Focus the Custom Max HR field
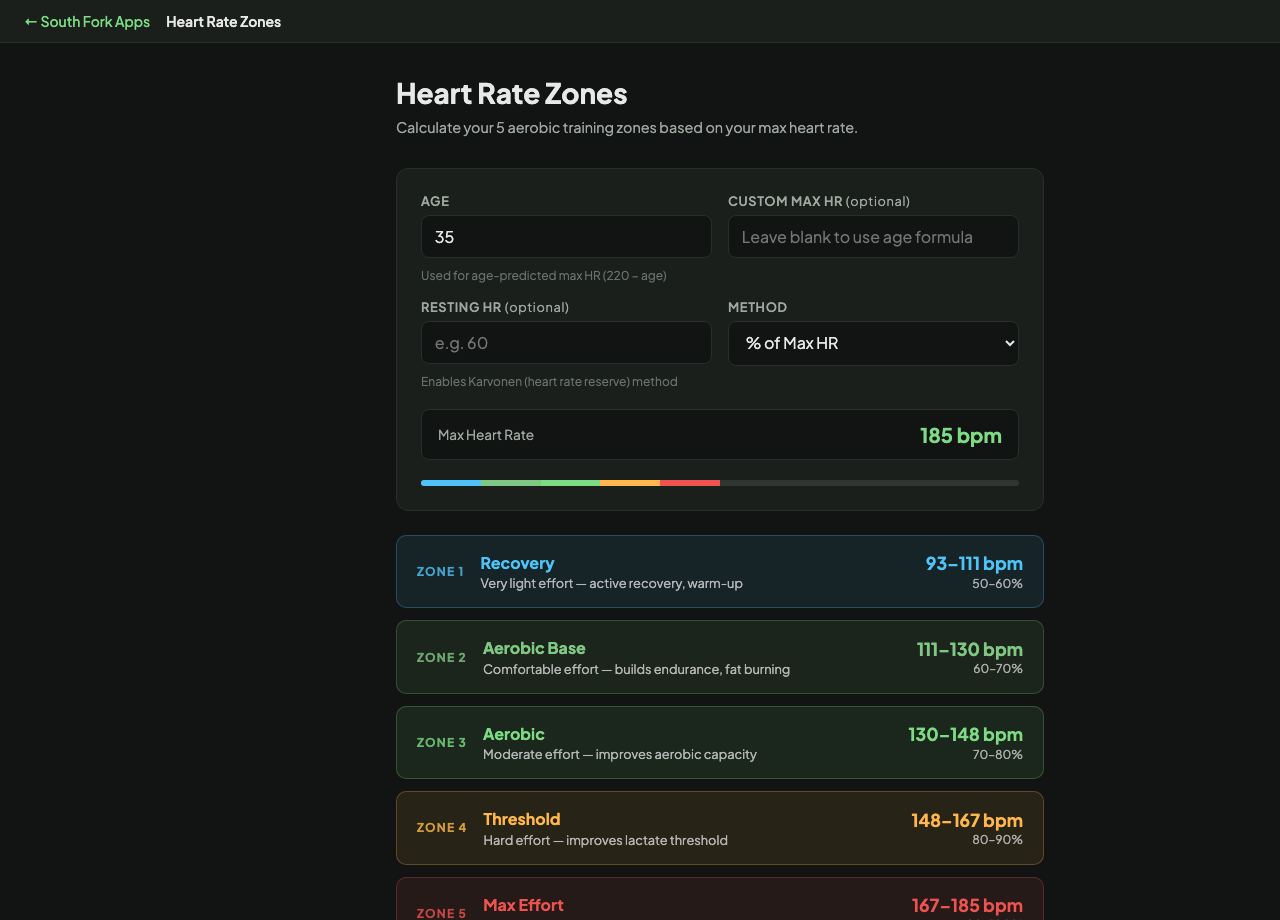Screen dimensions: 1280x920 pos(873,237)
